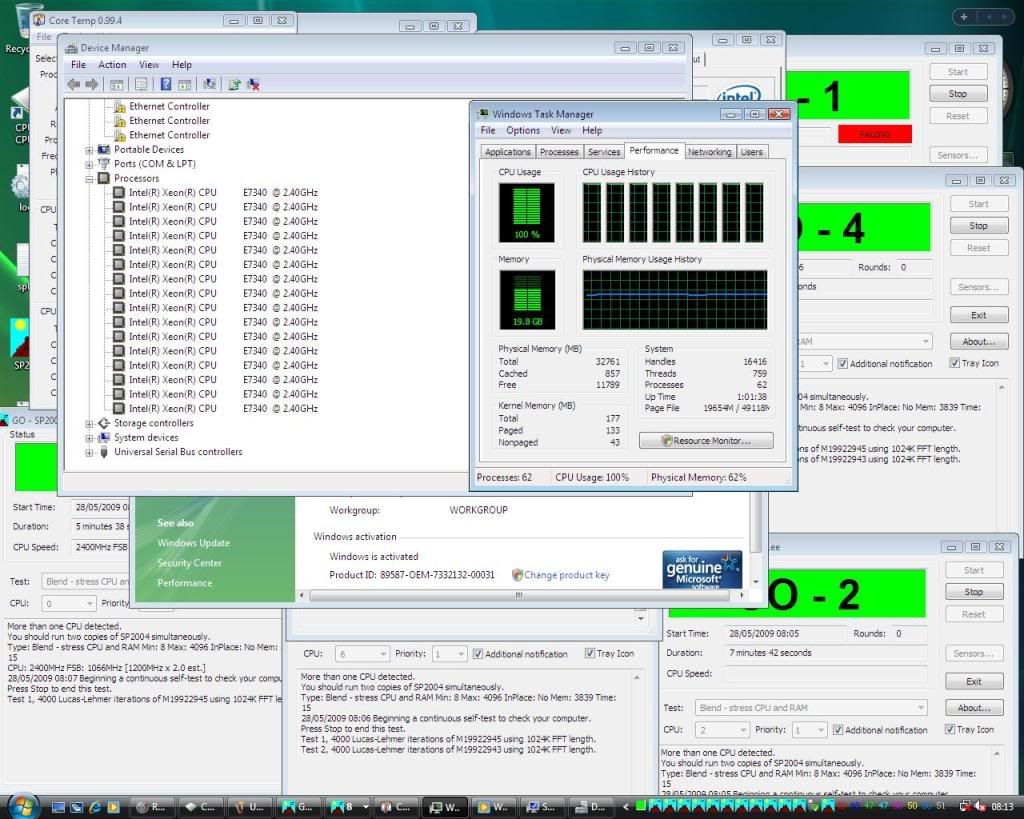1024x819 pixels.
Task: Toggle Additional notification in GO-4 window
Action: (842, 364)
